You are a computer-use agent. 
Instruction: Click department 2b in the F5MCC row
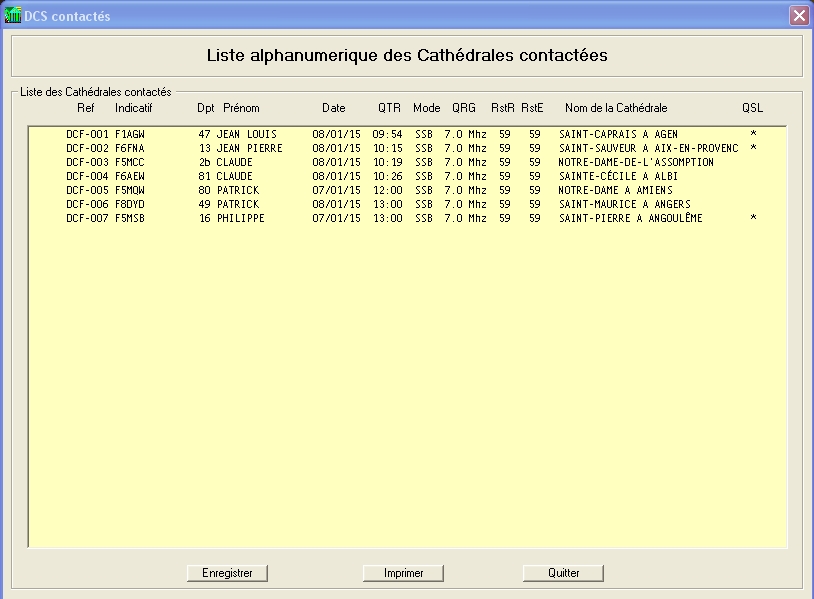pos(205,162)
